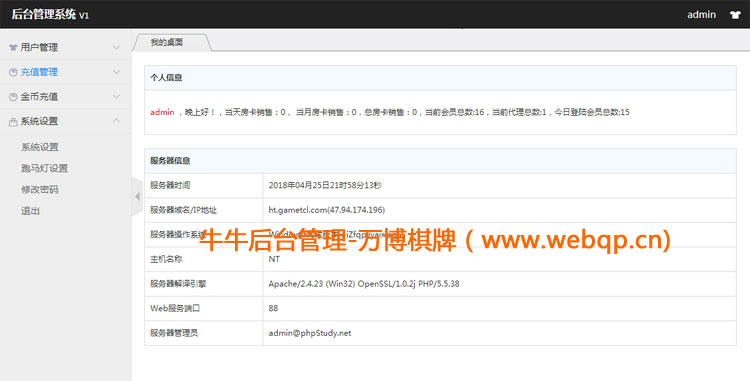This screenshot has height=381, width=750.
Task: Click the 金币充值 sidebar icon
Action: tap(13, 97)
